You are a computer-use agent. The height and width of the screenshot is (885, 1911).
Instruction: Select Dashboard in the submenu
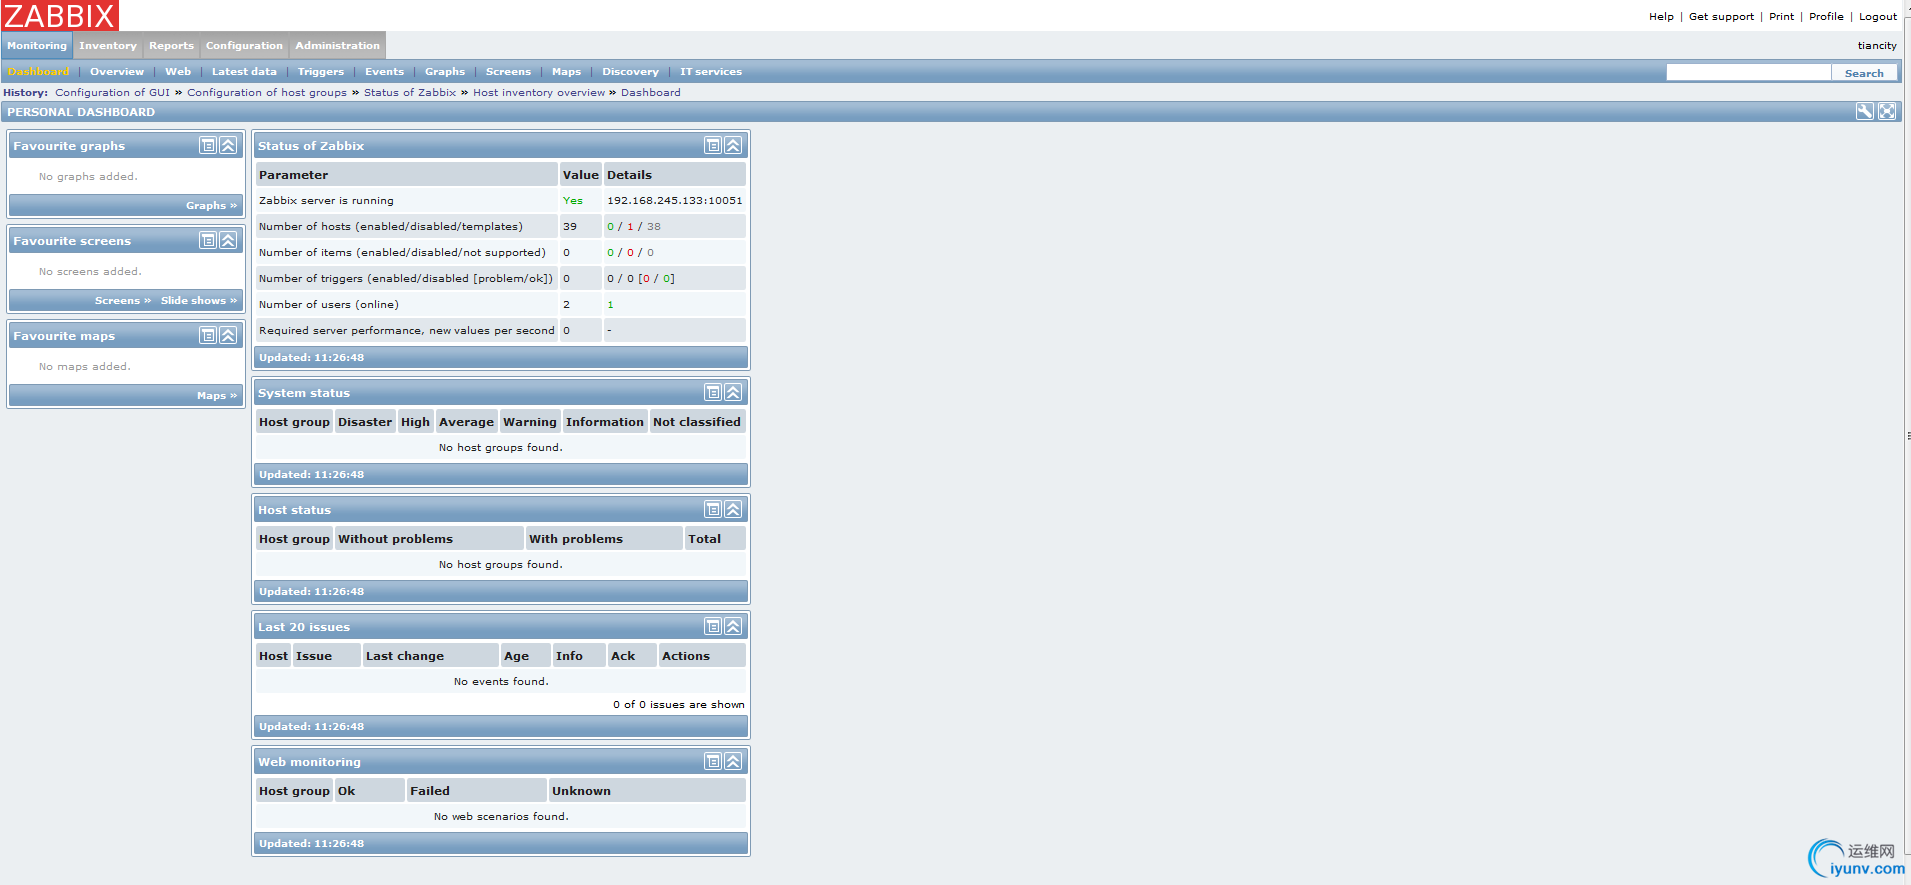click(38, 72)
